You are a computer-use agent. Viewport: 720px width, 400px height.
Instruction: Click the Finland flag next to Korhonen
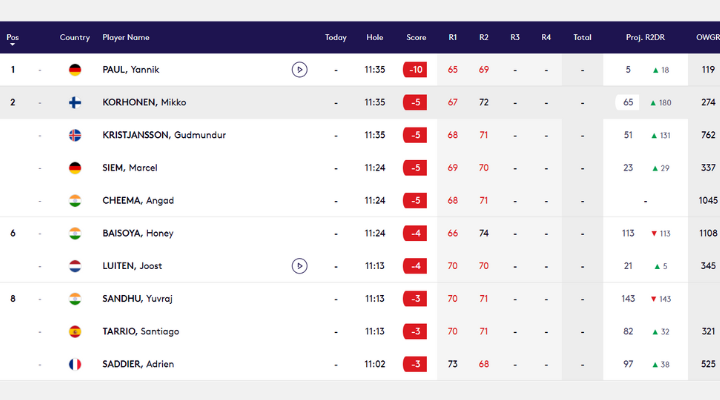pyautogui.click(x=75, y=102)
